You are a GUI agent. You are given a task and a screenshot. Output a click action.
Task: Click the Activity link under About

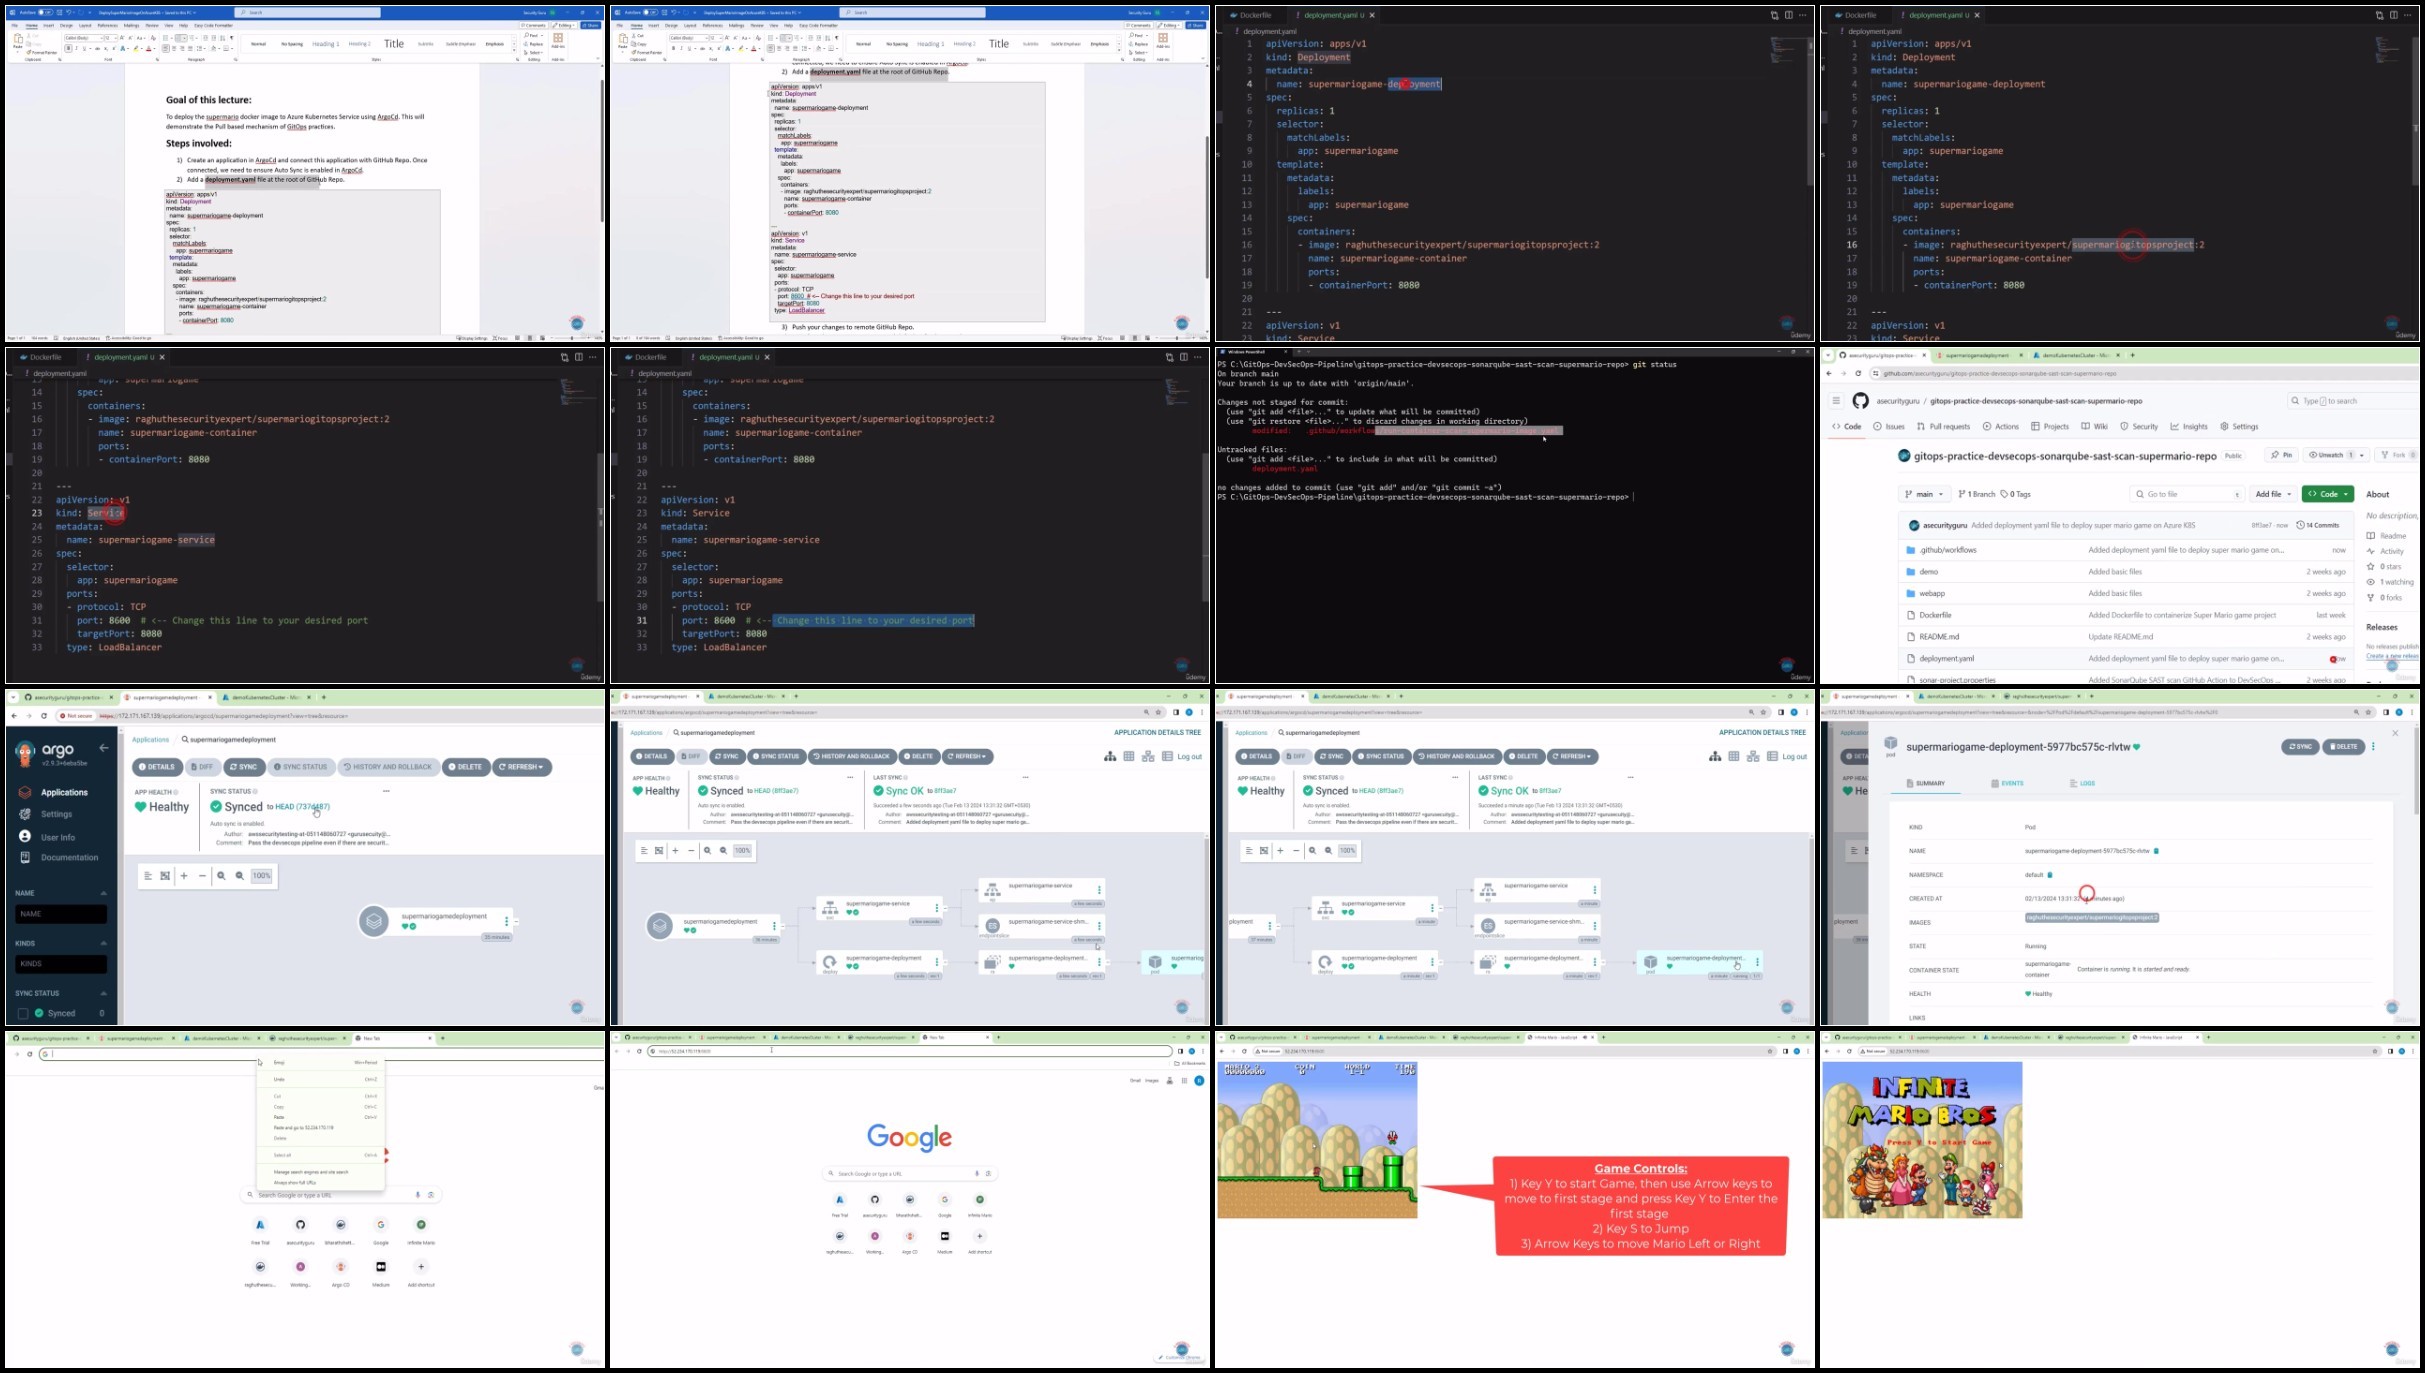pos(2385,551)
